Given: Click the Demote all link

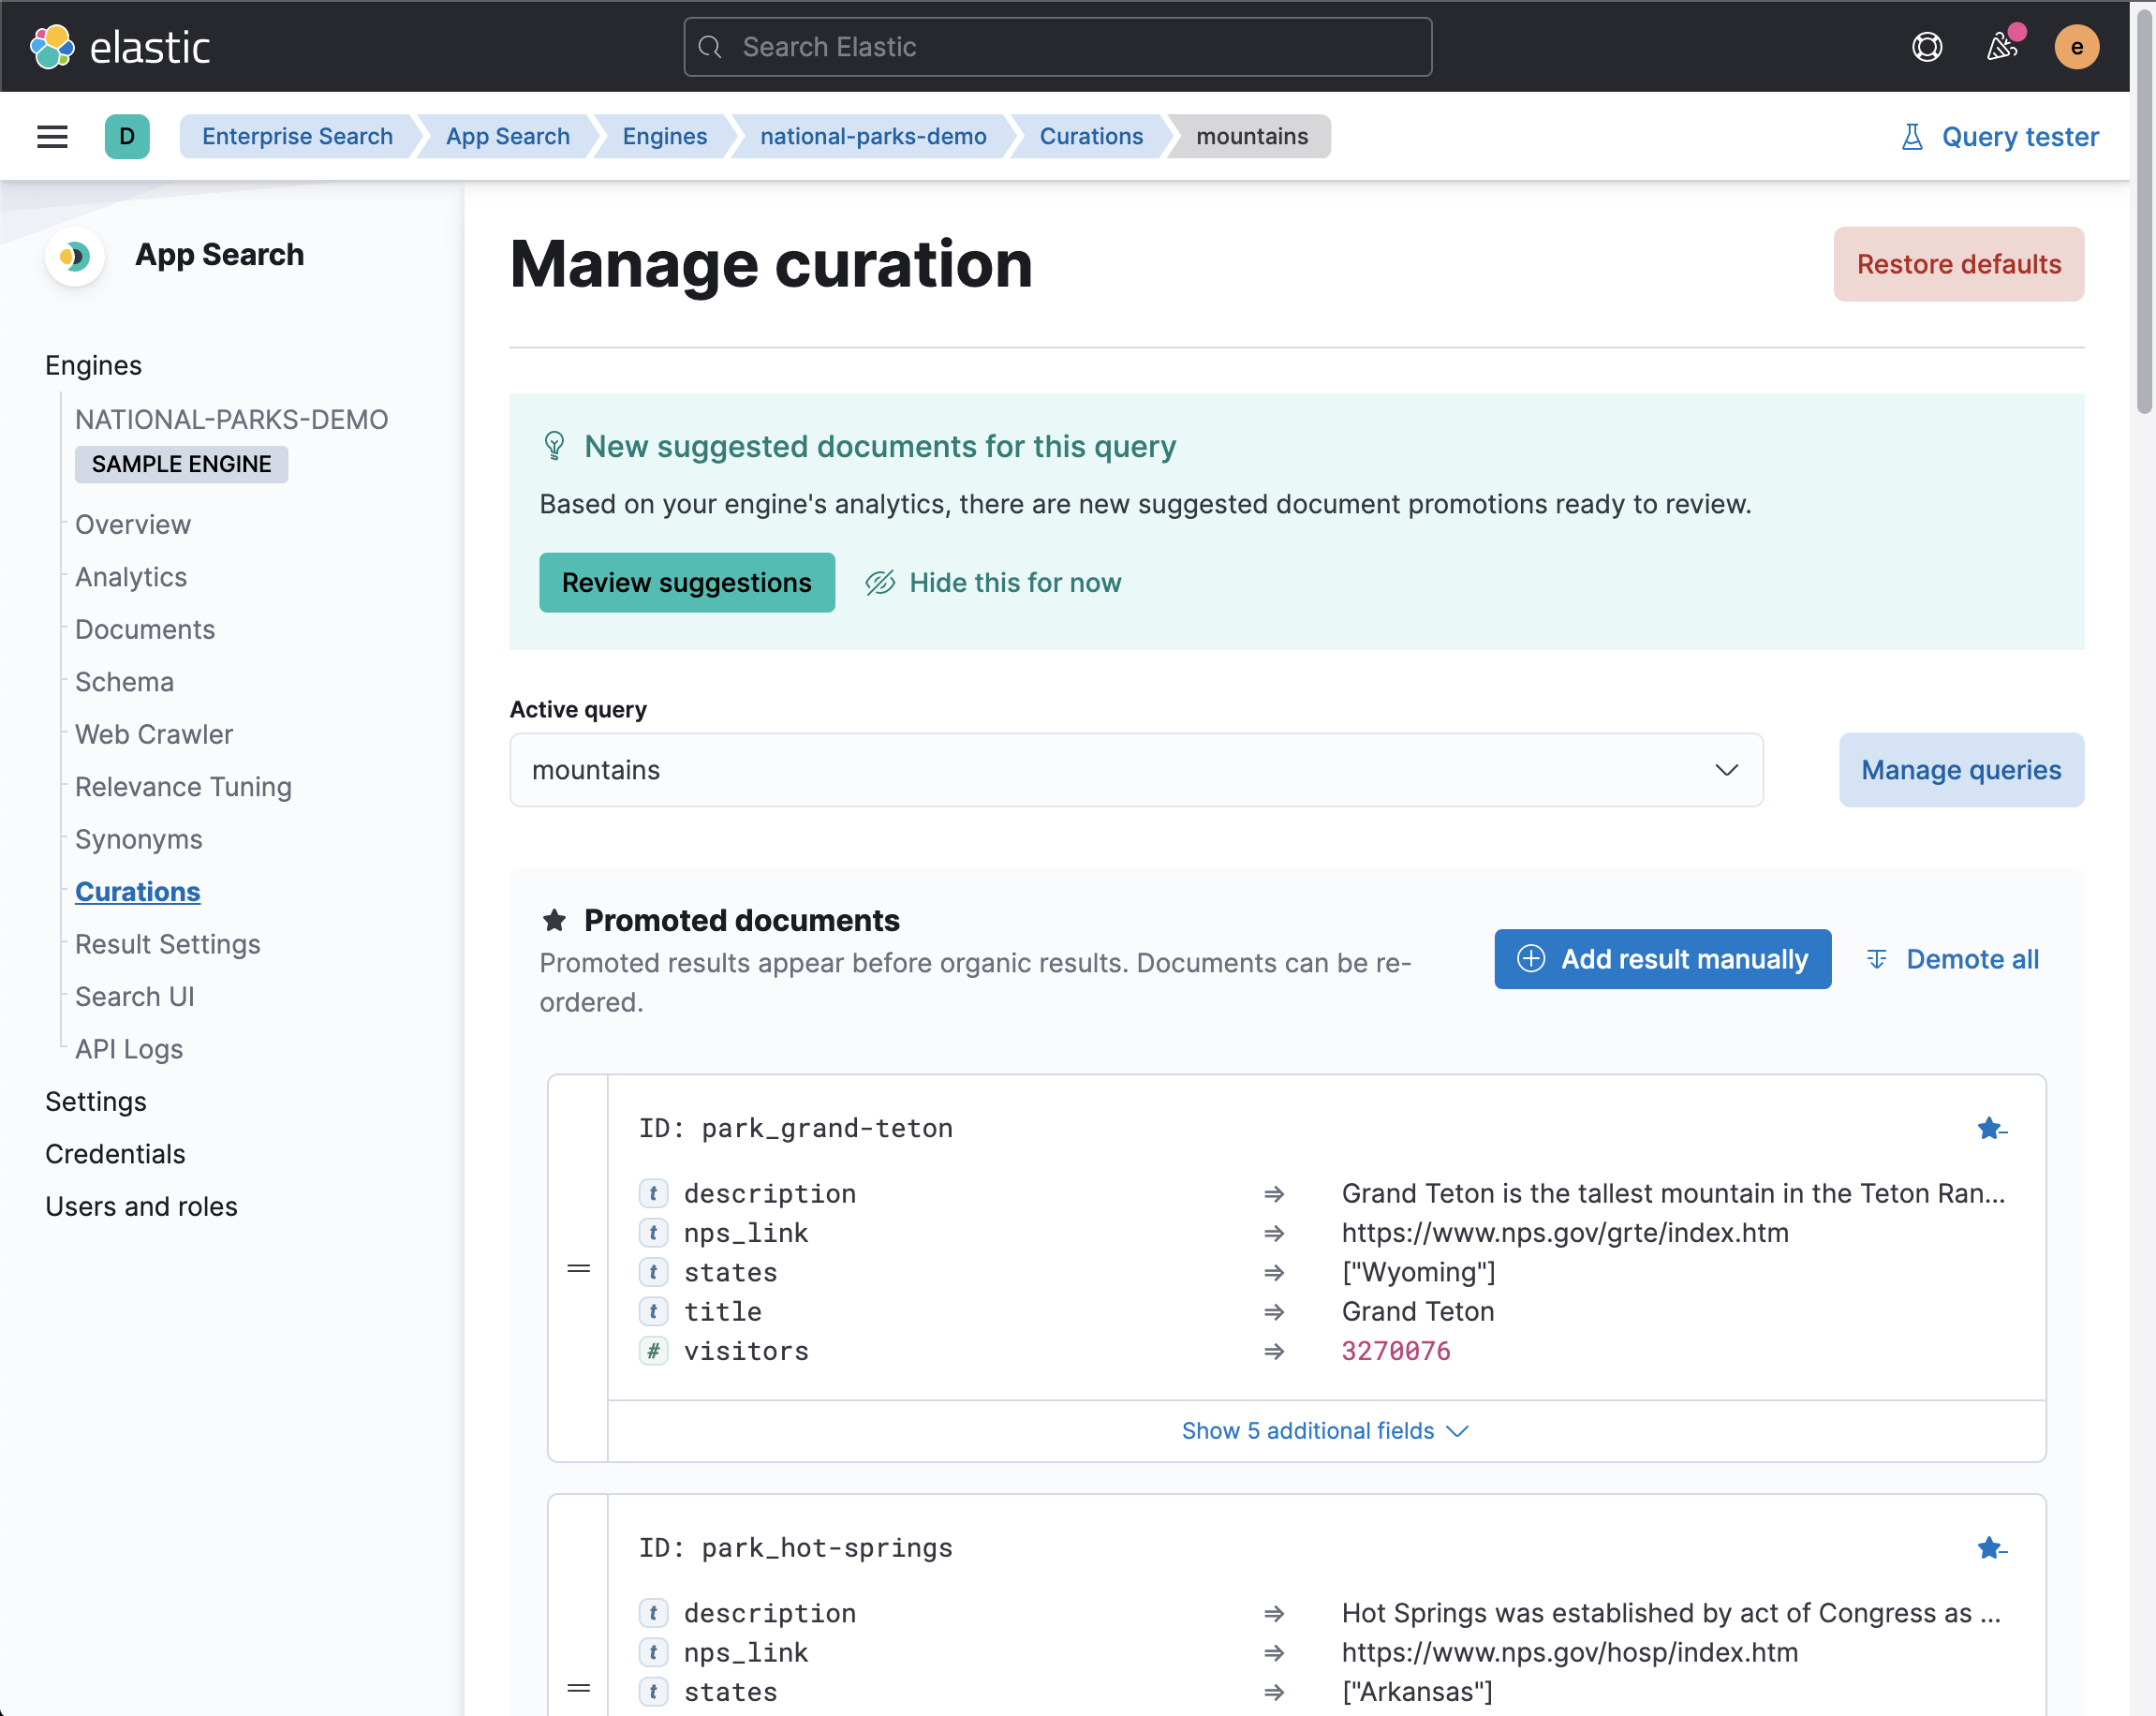Looking at the screenshot, I should click(x=1953, y=959).
